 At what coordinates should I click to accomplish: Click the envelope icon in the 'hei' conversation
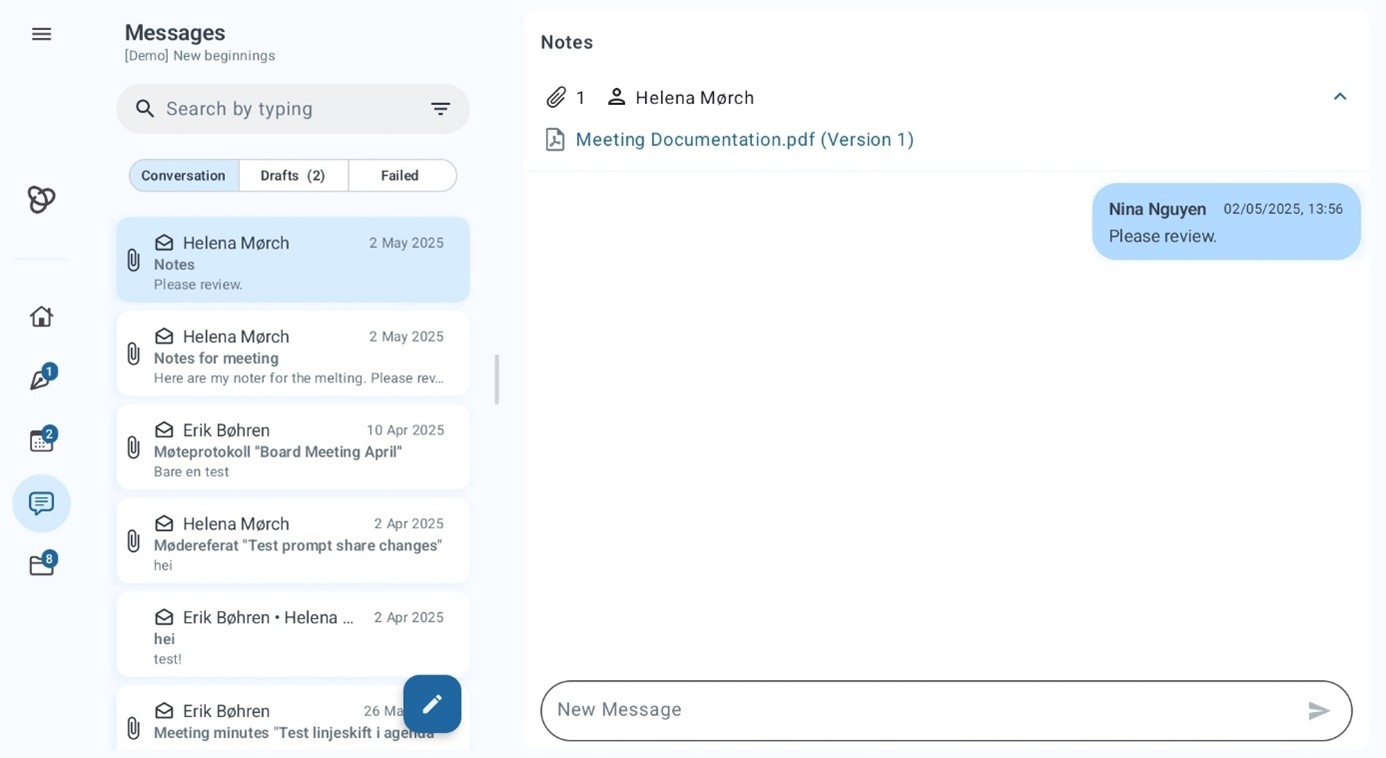point(164,617)
